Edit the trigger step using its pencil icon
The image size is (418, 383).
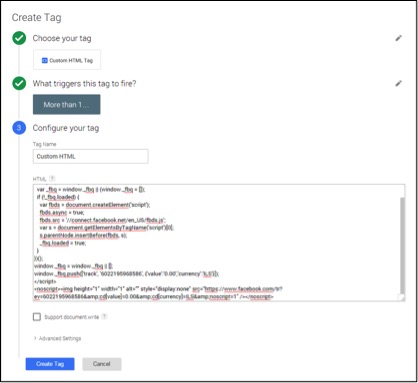coord(398,83)
